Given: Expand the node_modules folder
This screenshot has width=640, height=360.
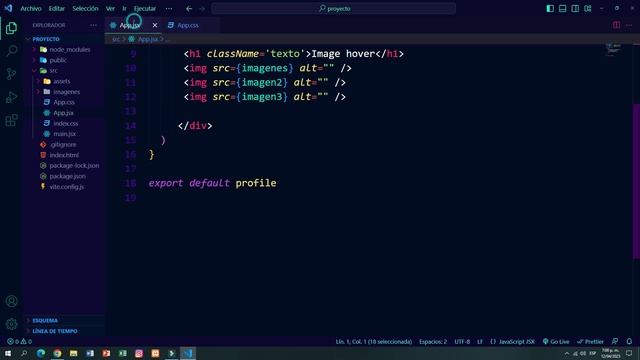Looking at the screenshot, I should click(x=65, y=49).
